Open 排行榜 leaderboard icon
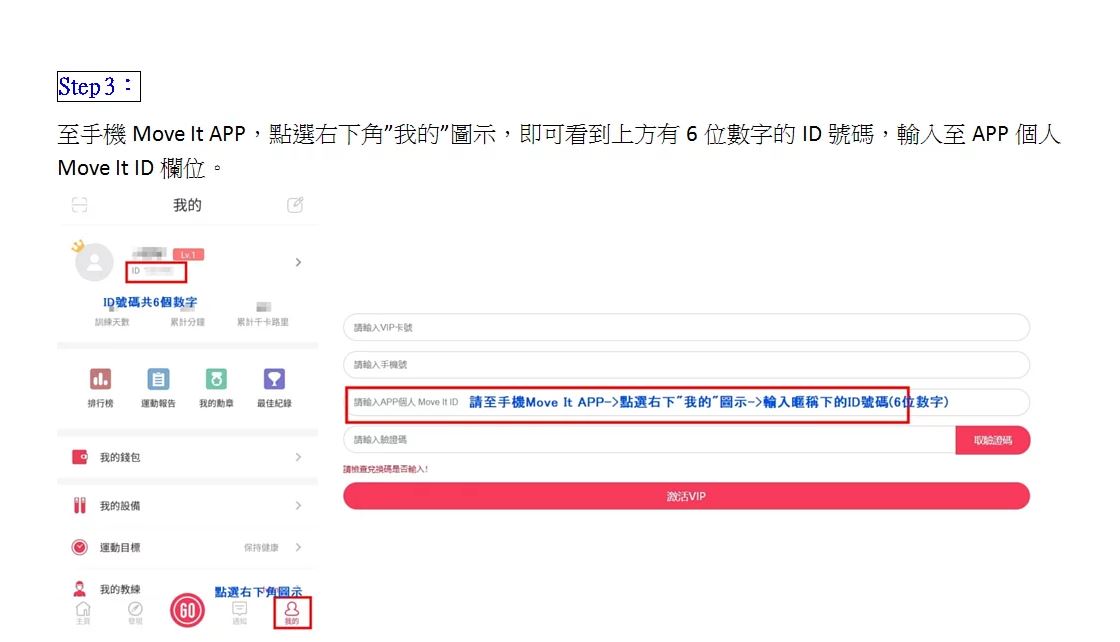 tap(100, 378)
